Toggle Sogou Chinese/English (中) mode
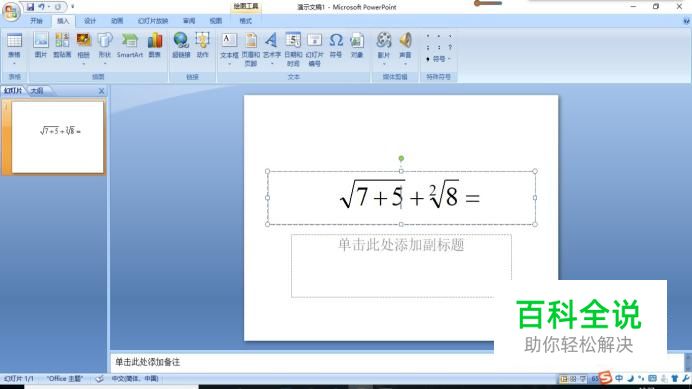Screen dimensions: 692x389 [x=619, y=378]
